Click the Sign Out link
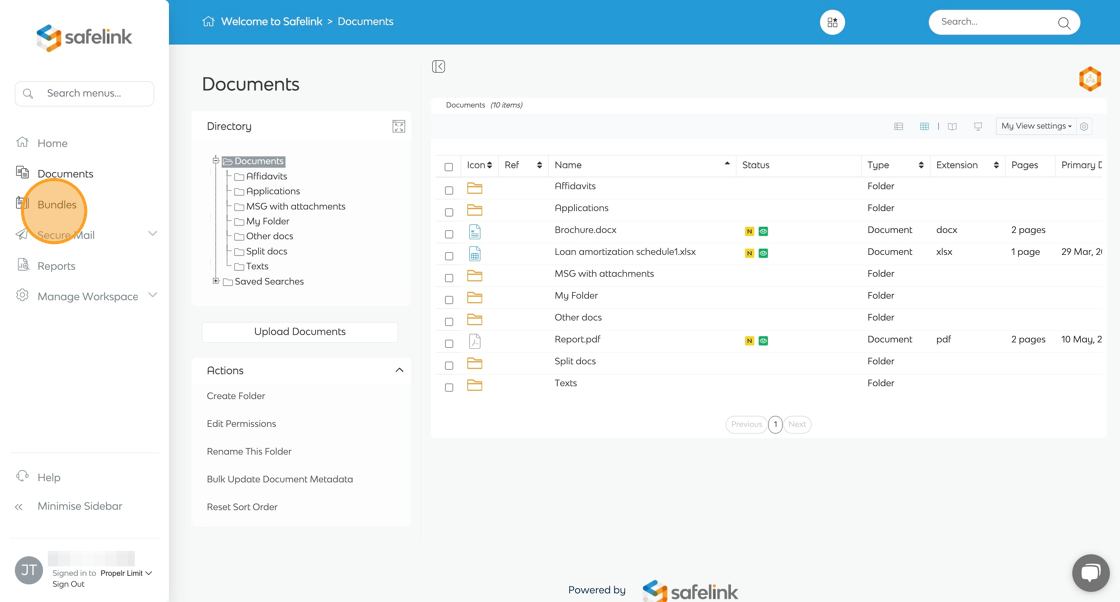Viewport: 1120px width, 602px height. [68, 584]
